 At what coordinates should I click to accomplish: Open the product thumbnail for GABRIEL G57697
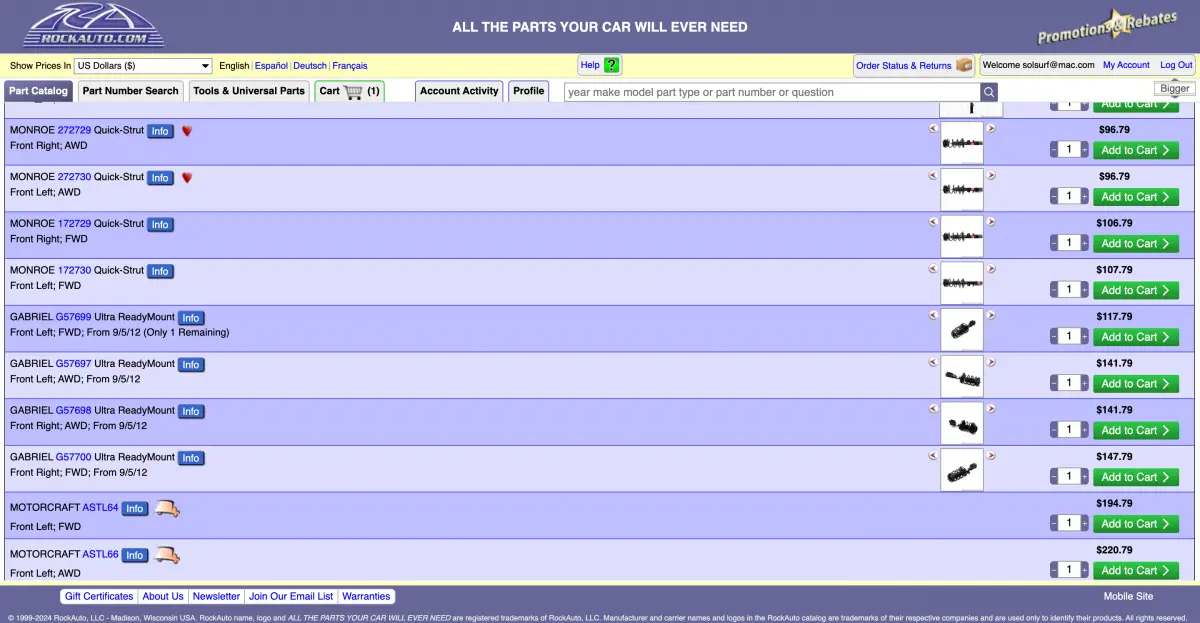[x=962, y=377]
